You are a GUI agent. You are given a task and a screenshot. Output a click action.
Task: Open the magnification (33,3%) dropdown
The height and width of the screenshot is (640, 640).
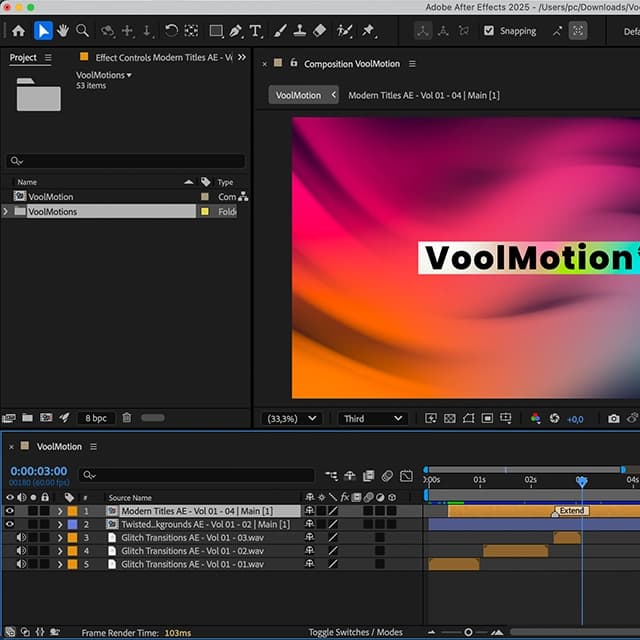pos(291,418)
